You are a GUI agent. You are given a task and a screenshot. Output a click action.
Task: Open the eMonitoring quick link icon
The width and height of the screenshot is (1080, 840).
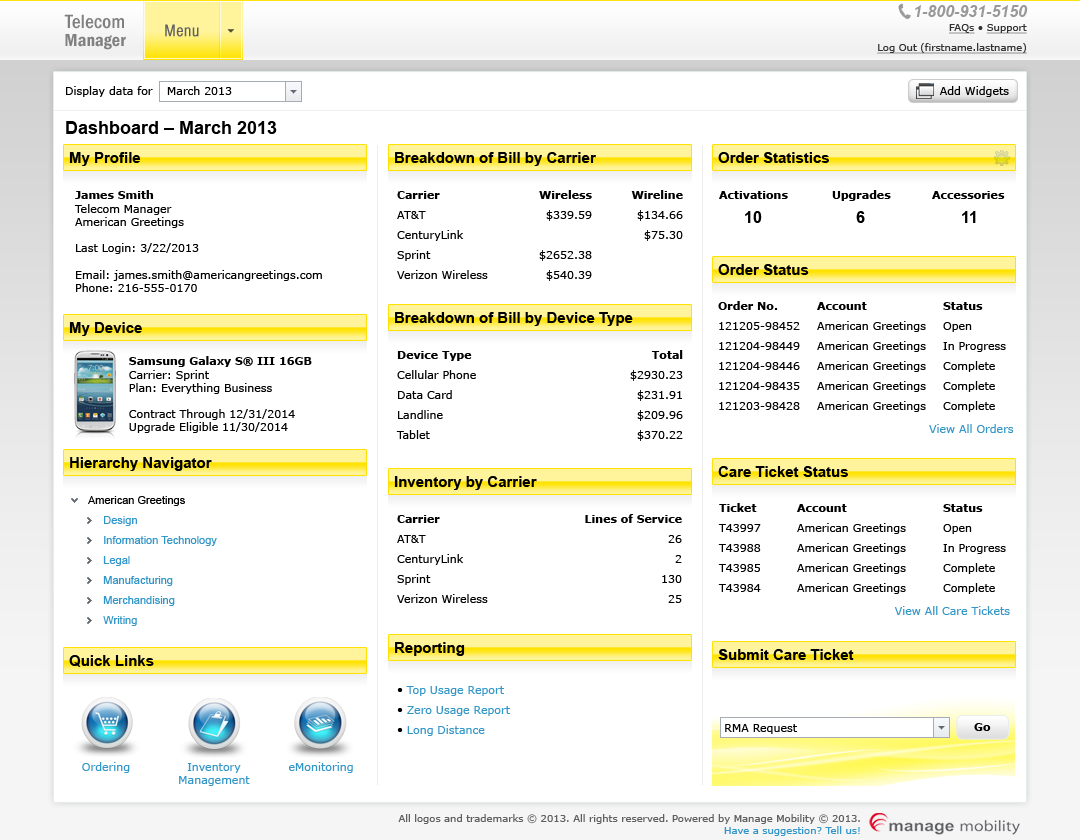pyautogui.click(x=320, y=725)
